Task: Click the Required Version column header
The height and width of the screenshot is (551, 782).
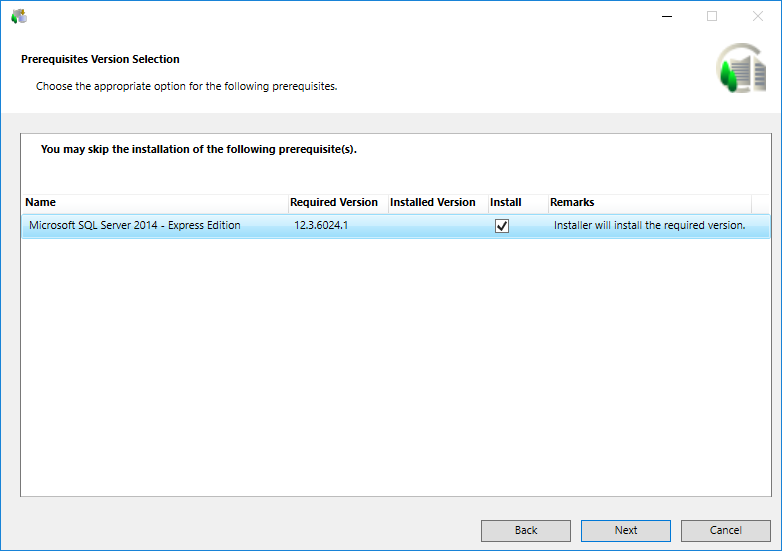Action: (x=335, y=202)
